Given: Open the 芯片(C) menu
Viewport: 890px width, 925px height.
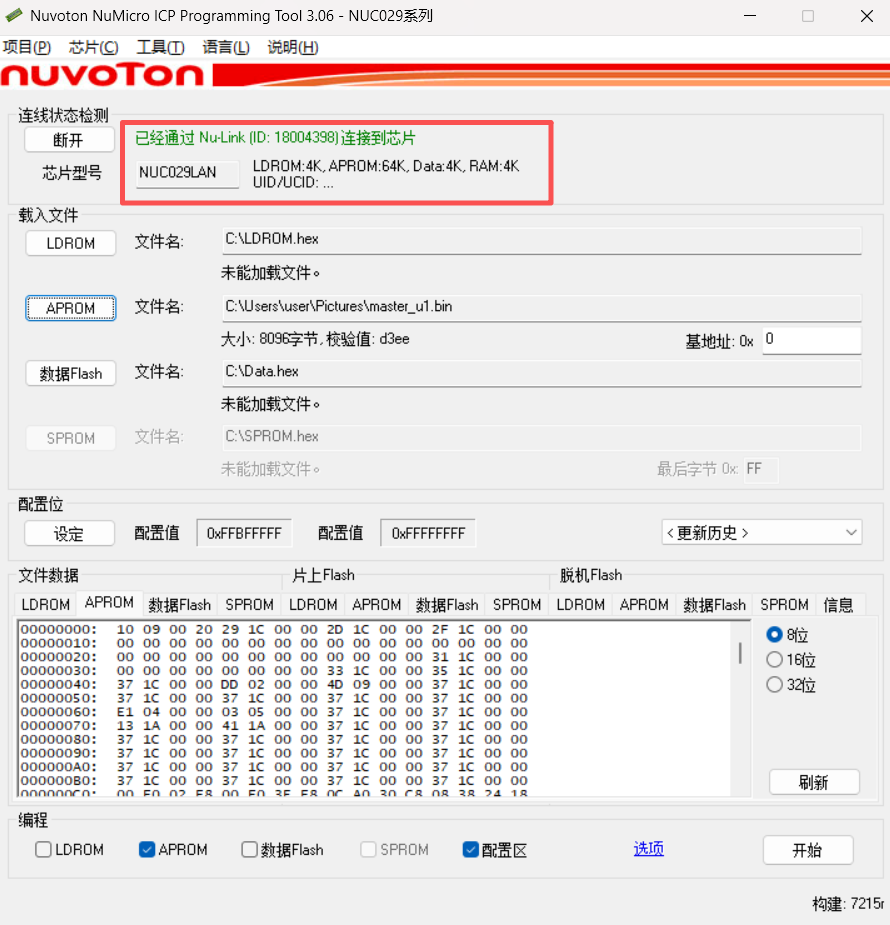Looking at the screenshot, I should (x=93, y=47).
